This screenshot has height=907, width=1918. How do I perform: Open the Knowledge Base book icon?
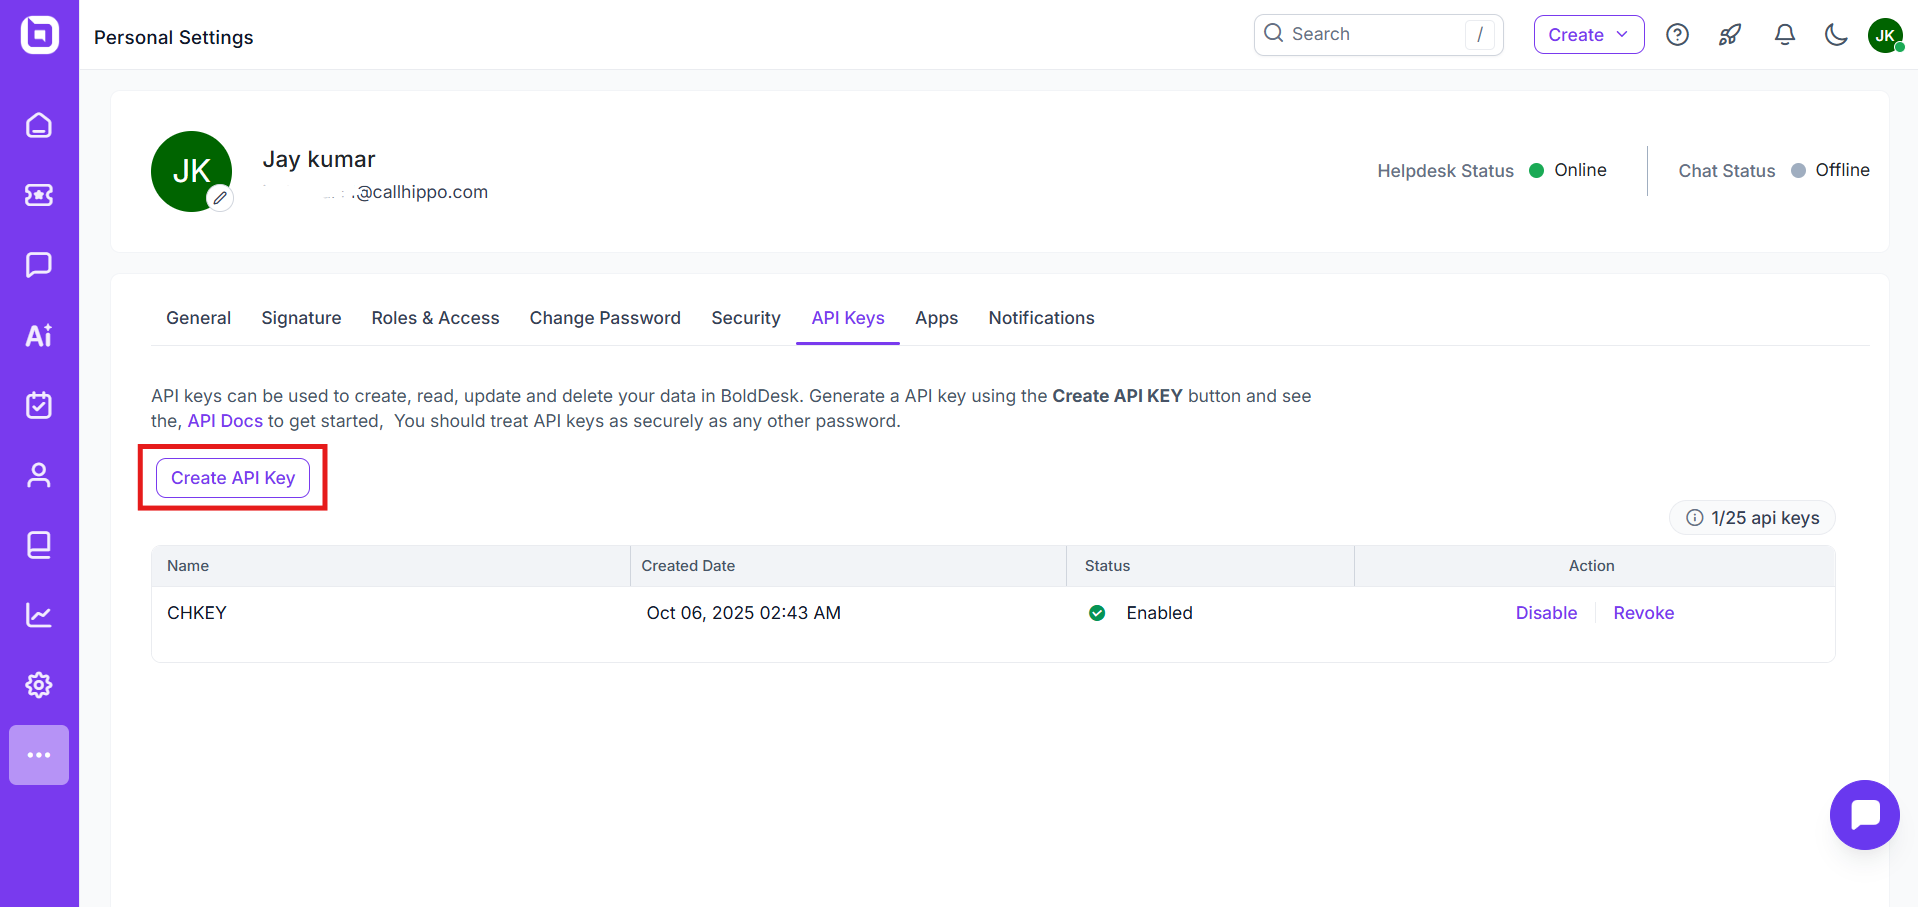point(39,545)
